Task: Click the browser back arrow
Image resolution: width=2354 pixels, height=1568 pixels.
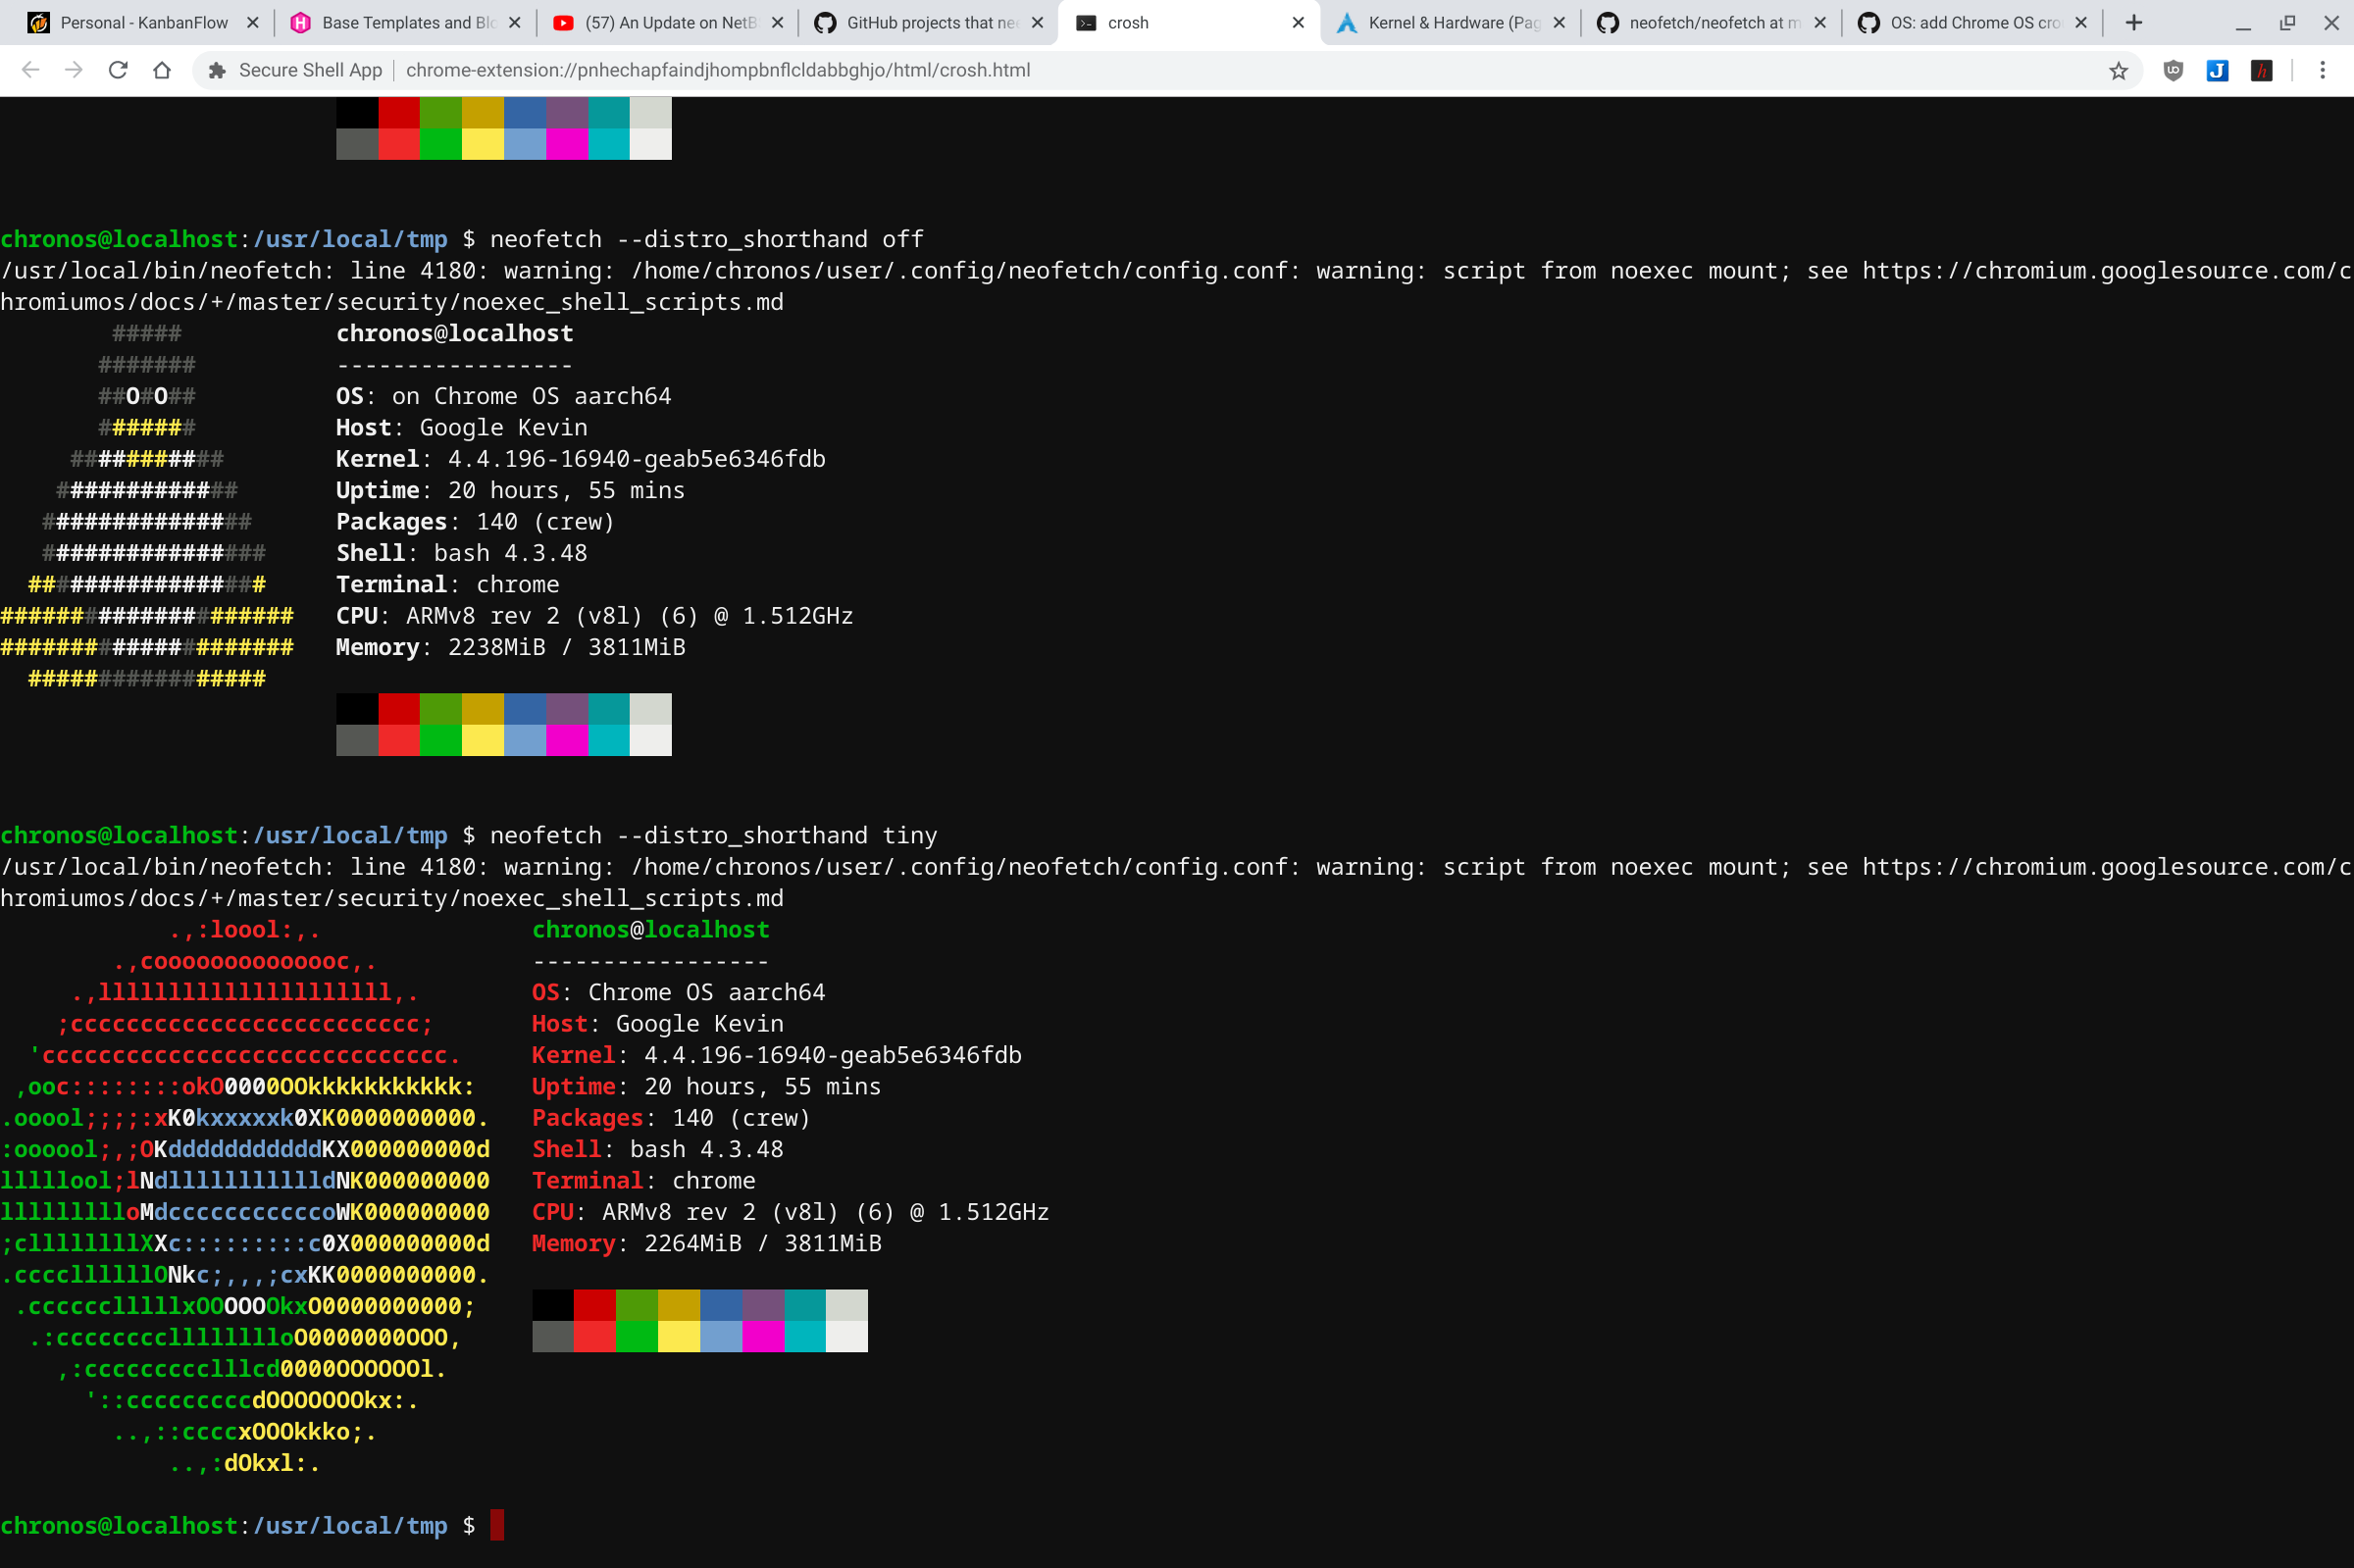Action: pos(30,70)
